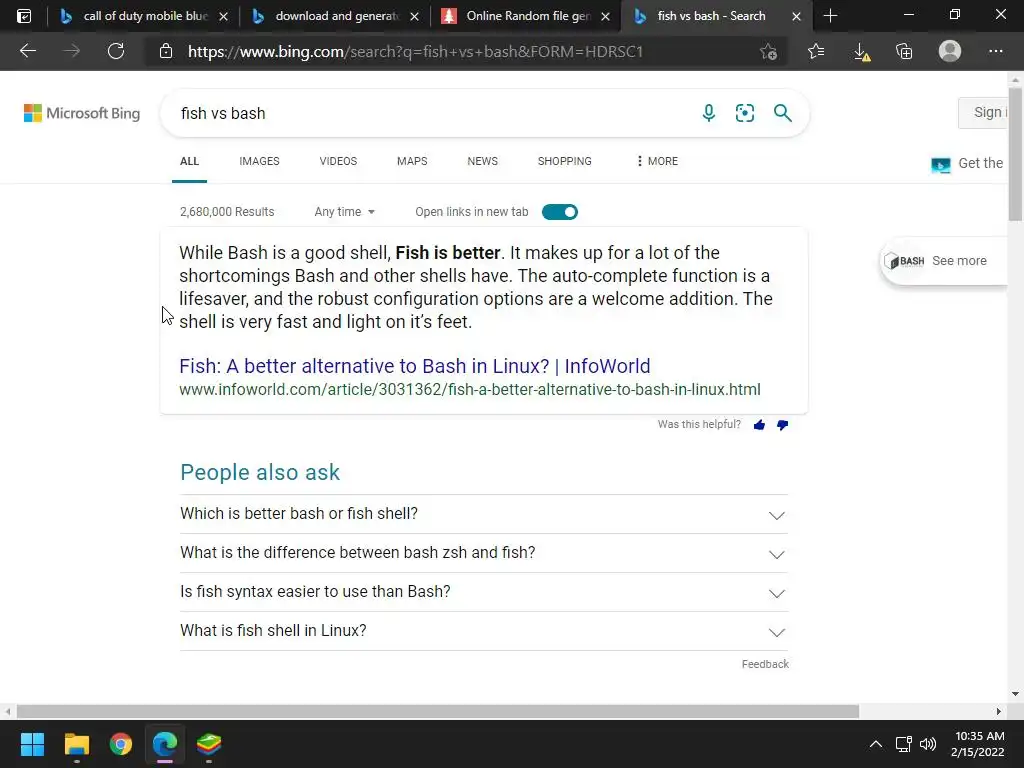Close the Online Random file generator tab
Screen dimensions: 1024x768
(605, 16)
